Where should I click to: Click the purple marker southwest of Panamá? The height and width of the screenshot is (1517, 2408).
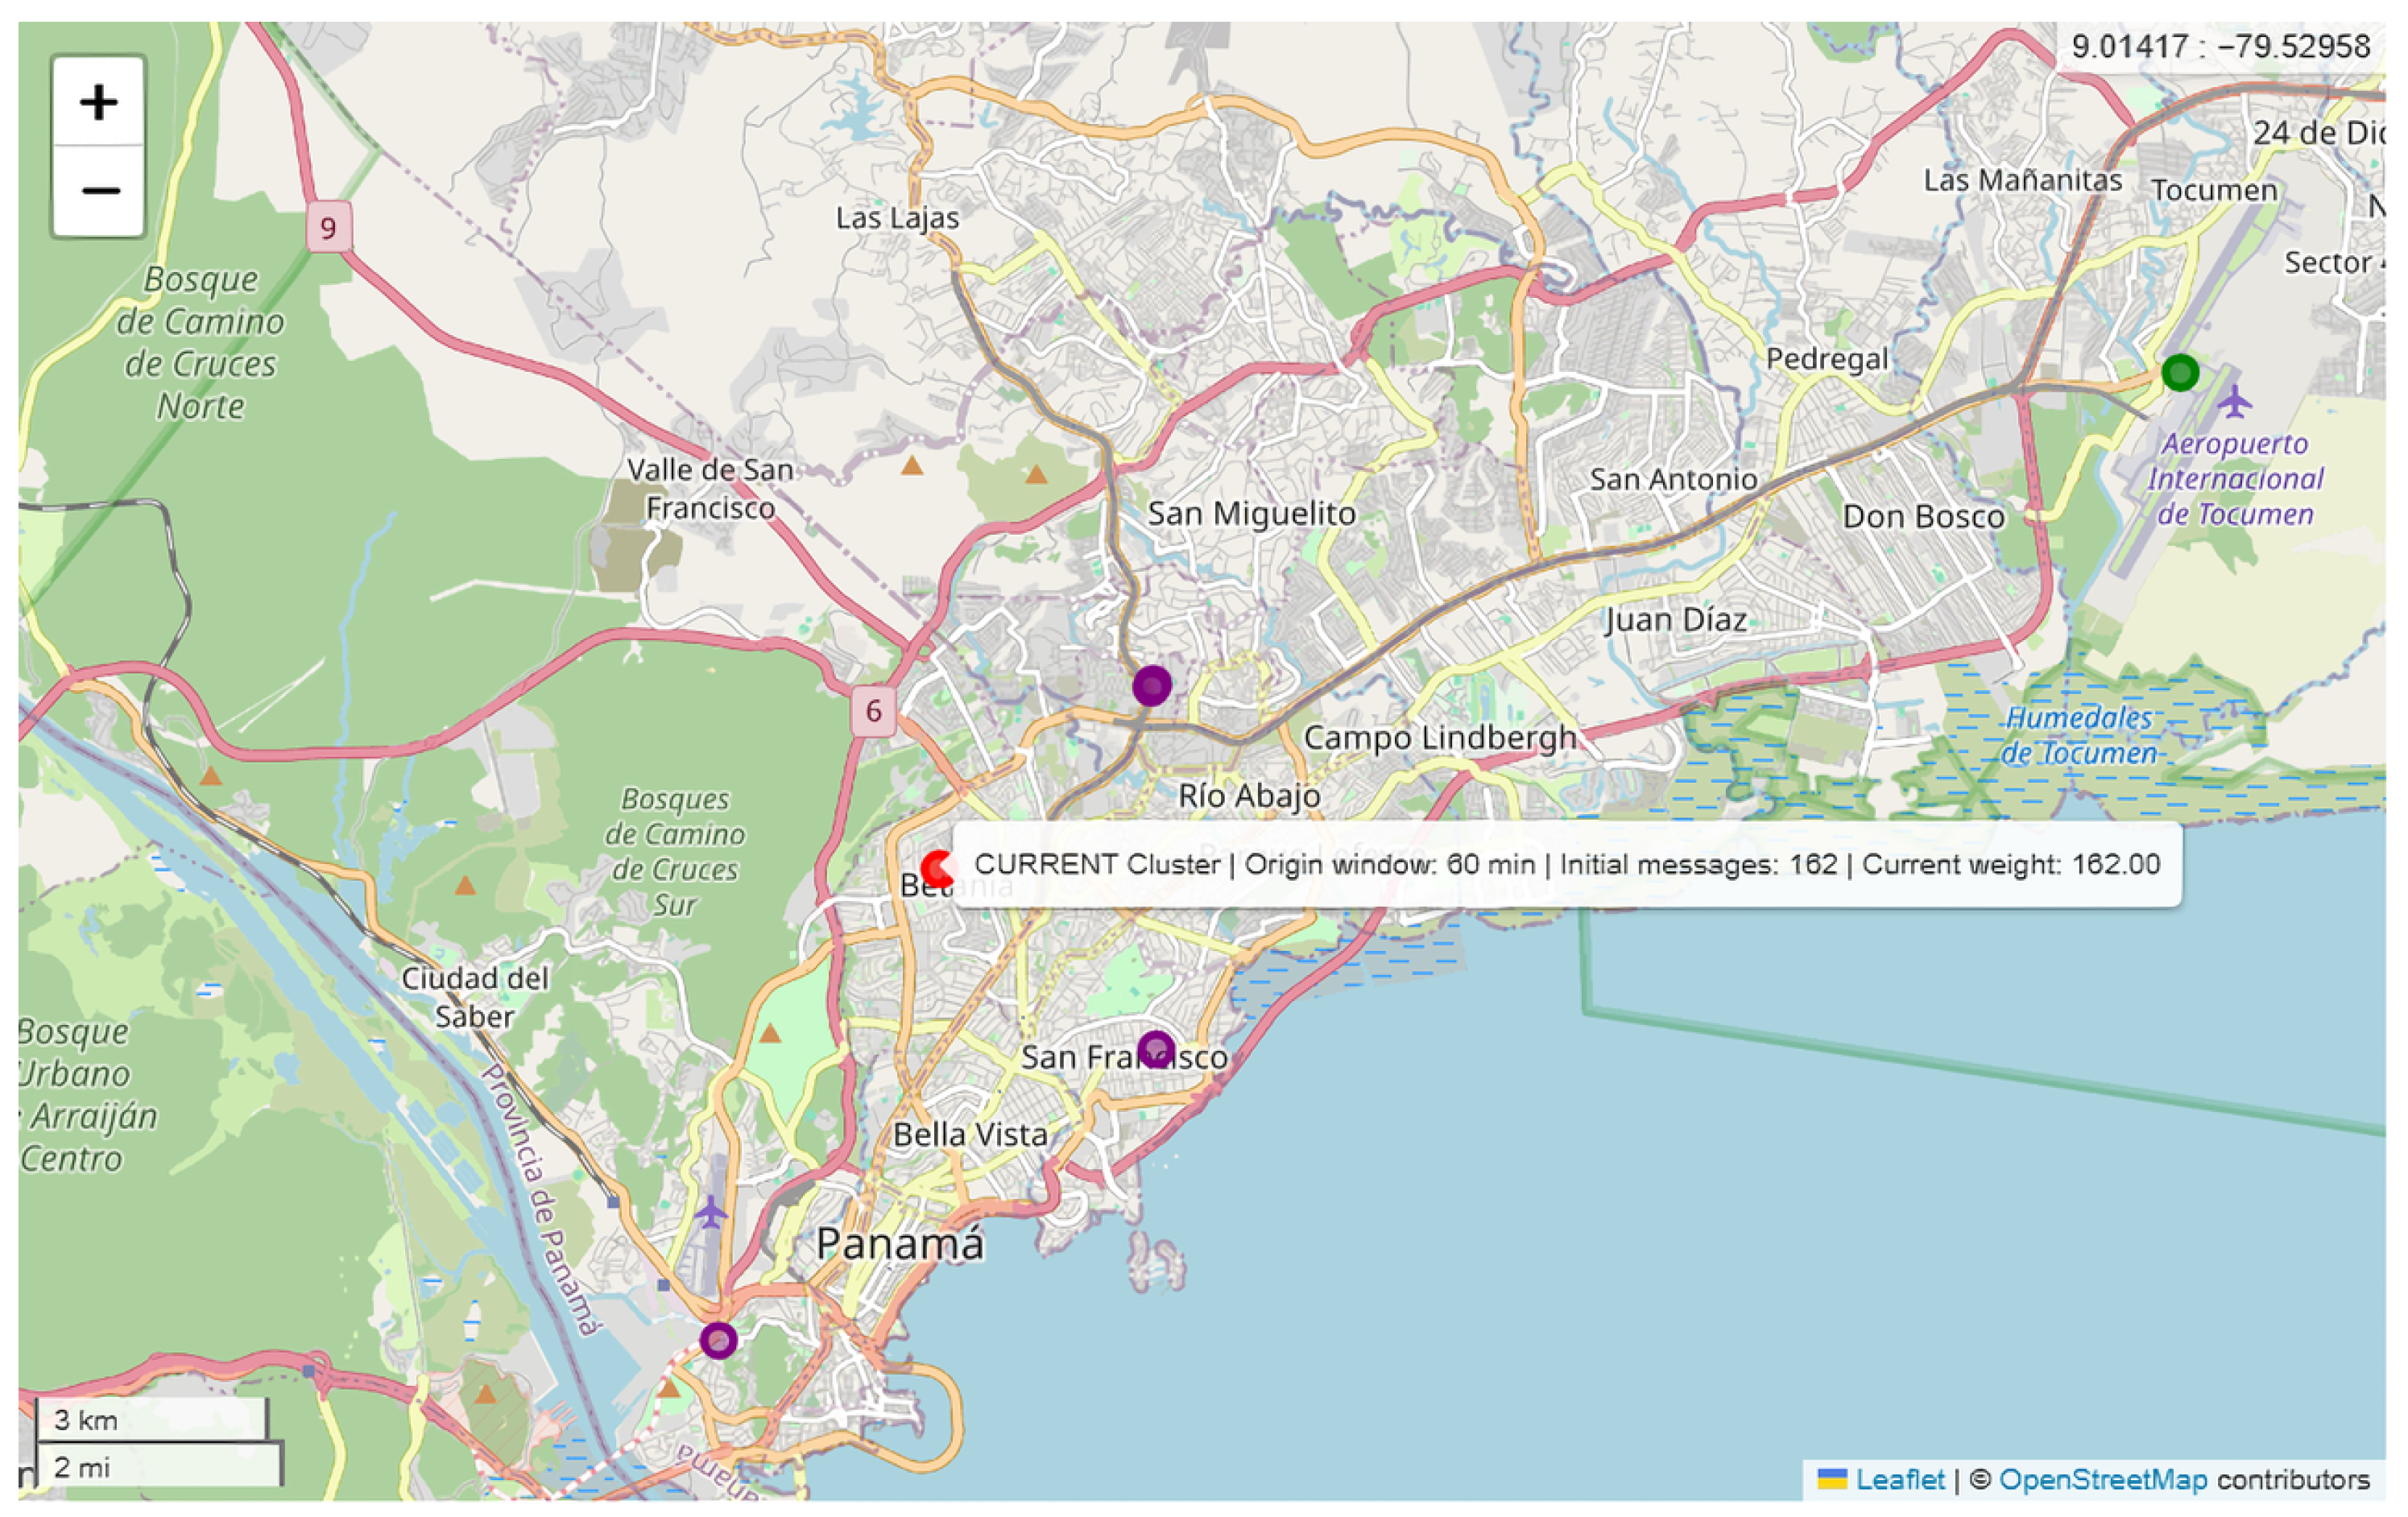pos(718,1340)
